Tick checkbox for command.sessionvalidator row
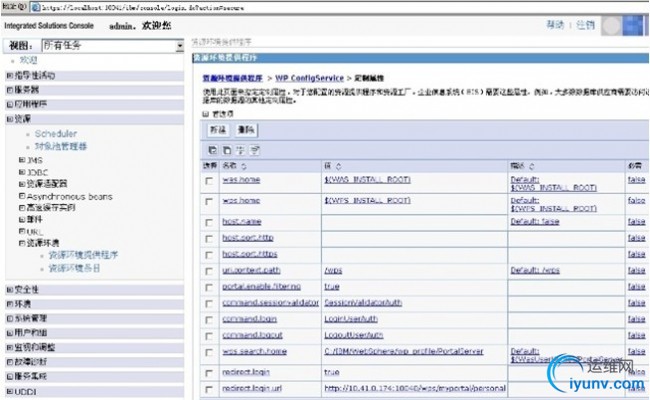The image size is (650, 400). tap(209, 304)
